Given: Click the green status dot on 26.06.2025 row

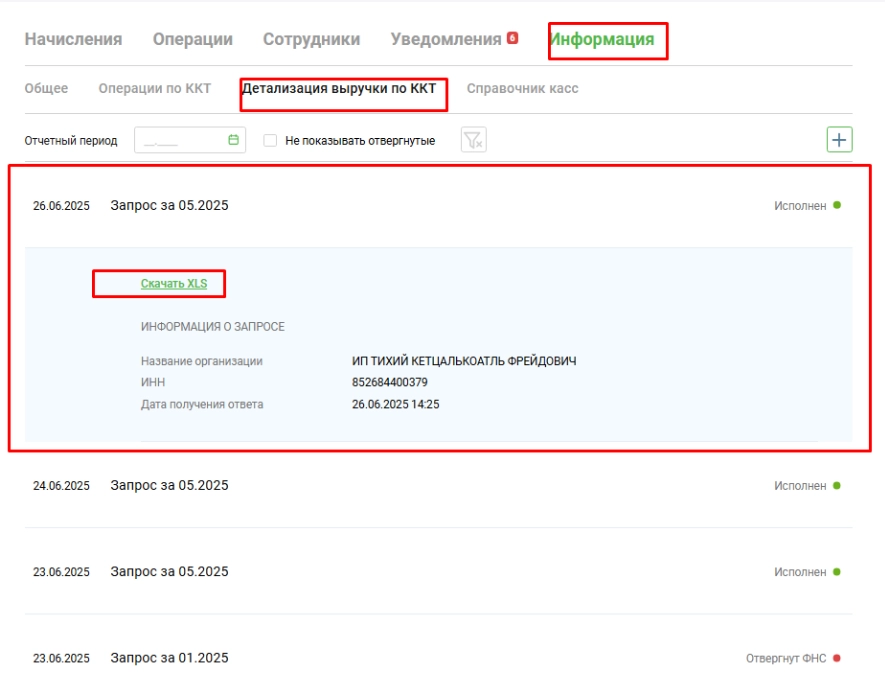Looking at the screenshot, I should click(x=837, y=205).
